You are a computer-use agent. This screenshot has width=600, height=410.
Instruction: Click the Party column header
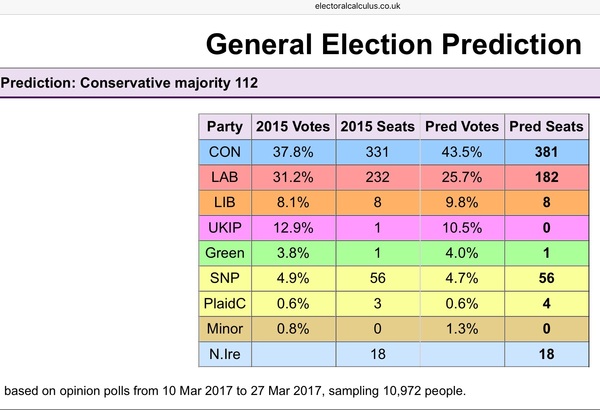[224, 128]
